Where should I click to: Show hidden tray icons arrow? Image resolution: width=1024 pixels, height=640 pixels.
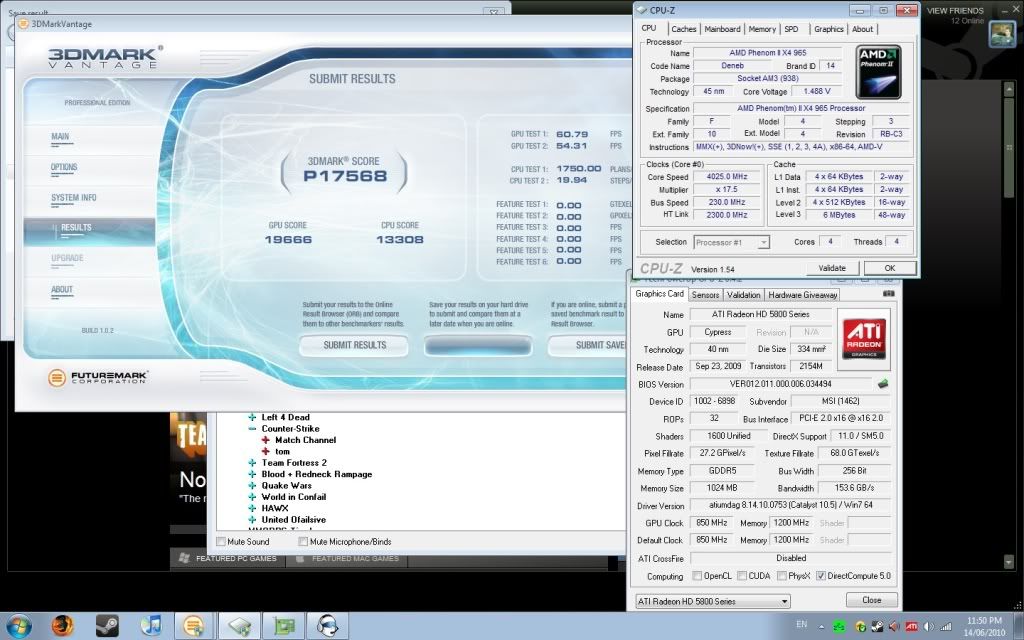tap(822, 626)
